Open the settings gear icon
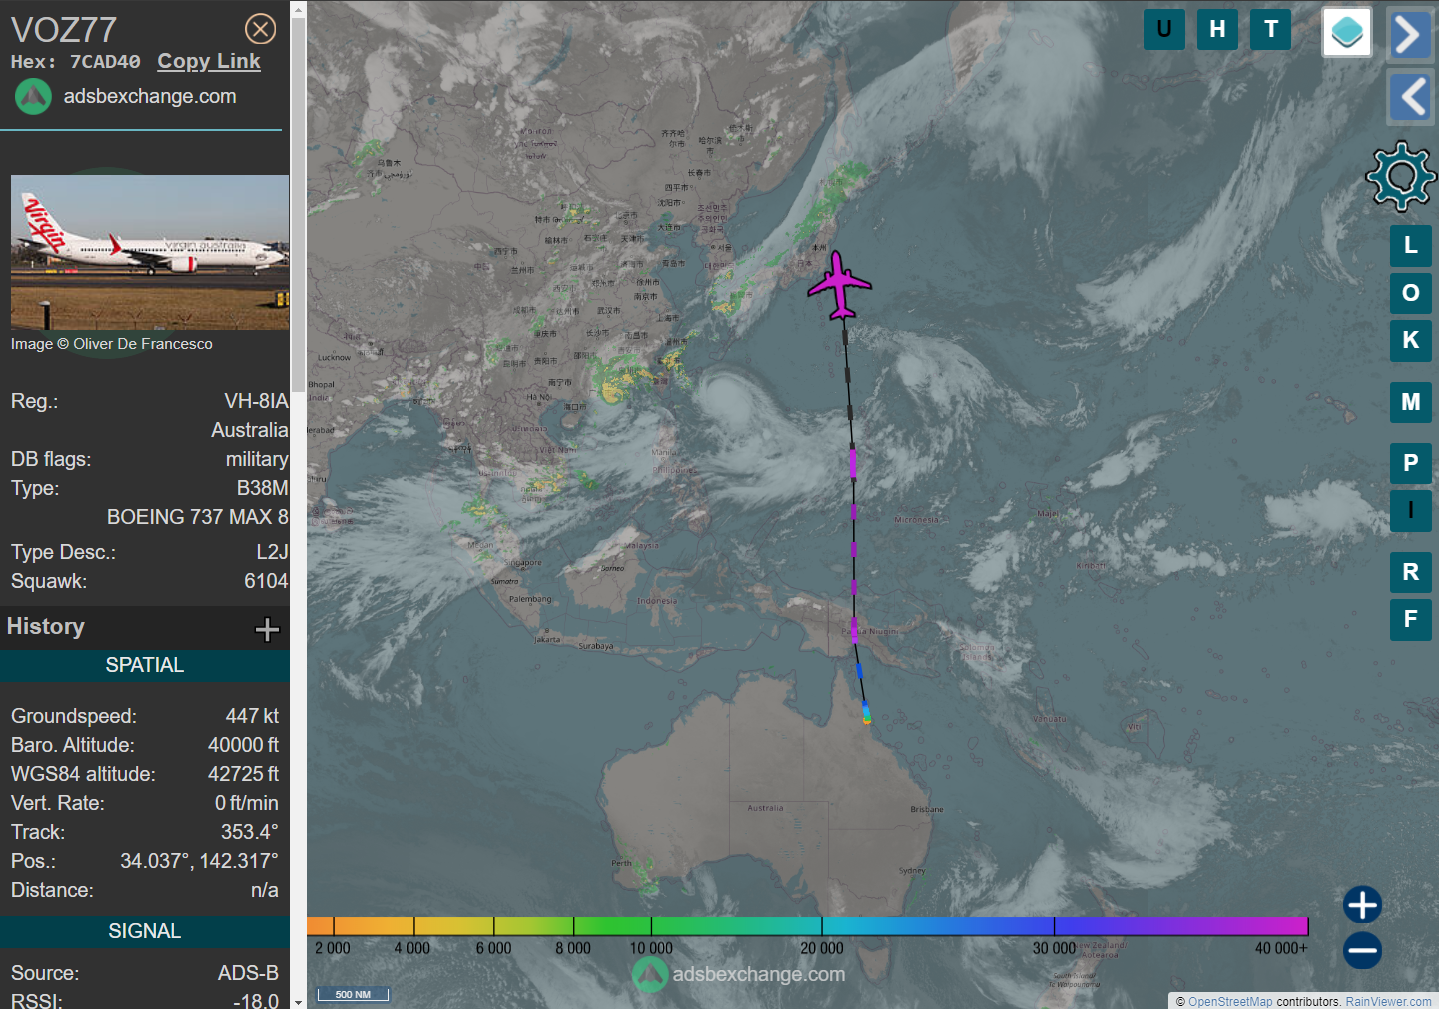Image resolution: width=1439 pixels, height=1009 pixels. coord(1401,177)
